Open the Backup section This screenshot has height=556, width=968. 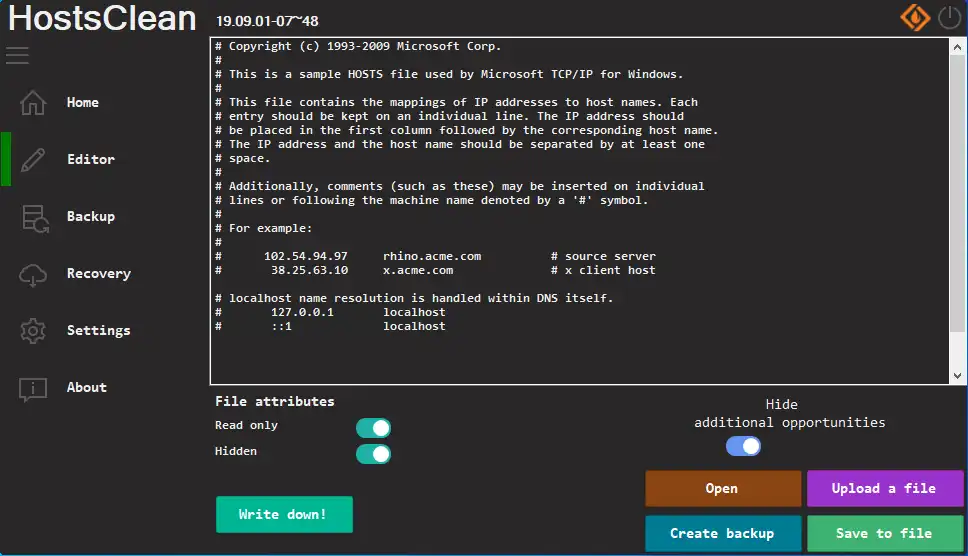pos(91,217)
